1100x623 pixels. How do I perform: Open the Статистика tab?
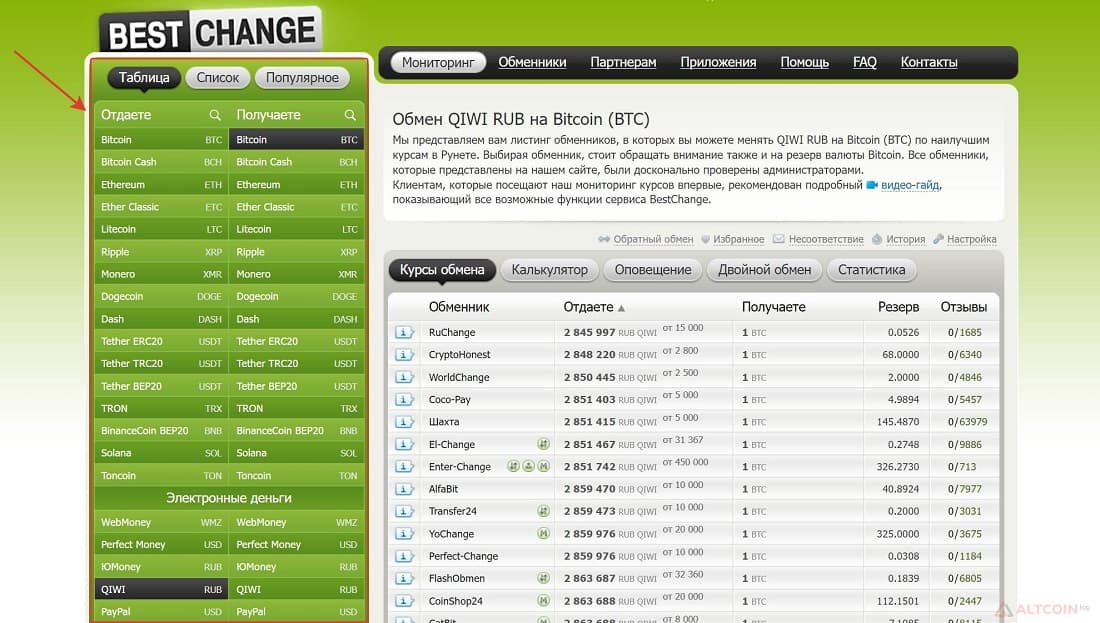871,270
